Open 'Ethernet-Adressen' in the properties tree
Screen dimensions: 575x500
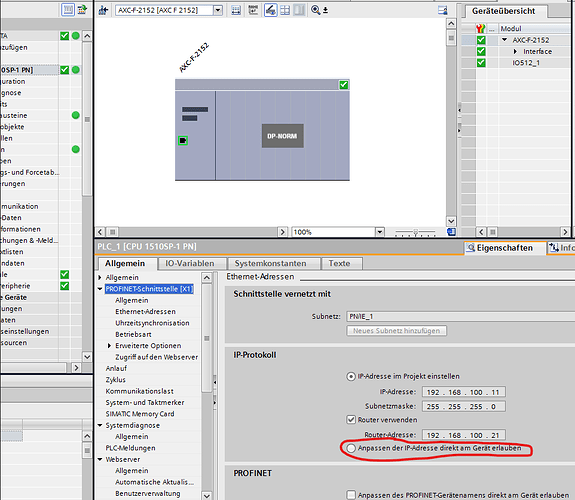[146, 311]
